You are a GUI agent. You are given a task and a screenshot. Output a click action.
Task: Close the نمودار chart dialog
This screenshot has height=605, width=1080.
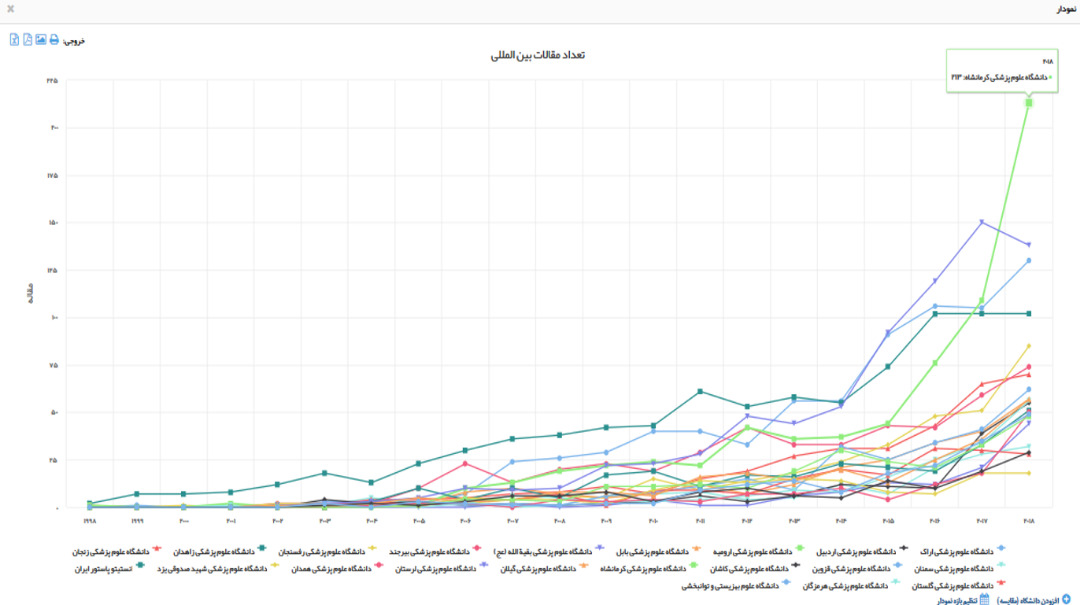[10, 9]
